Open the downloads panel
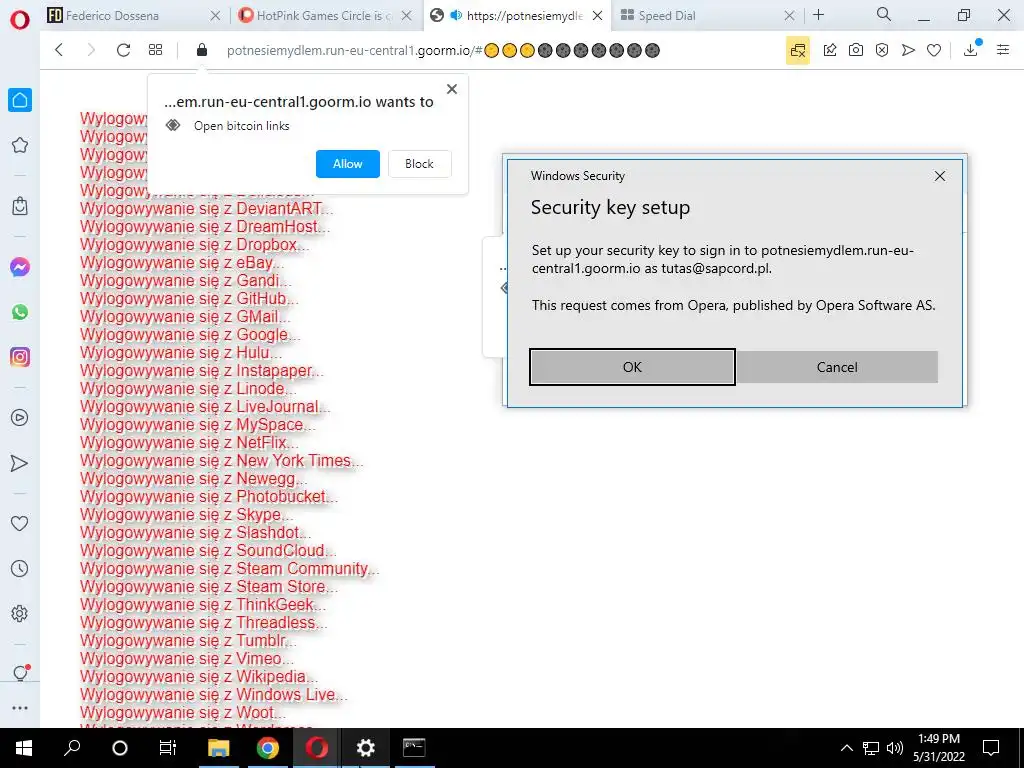This screenshot has height=768, width=1024. click(971, 49)
